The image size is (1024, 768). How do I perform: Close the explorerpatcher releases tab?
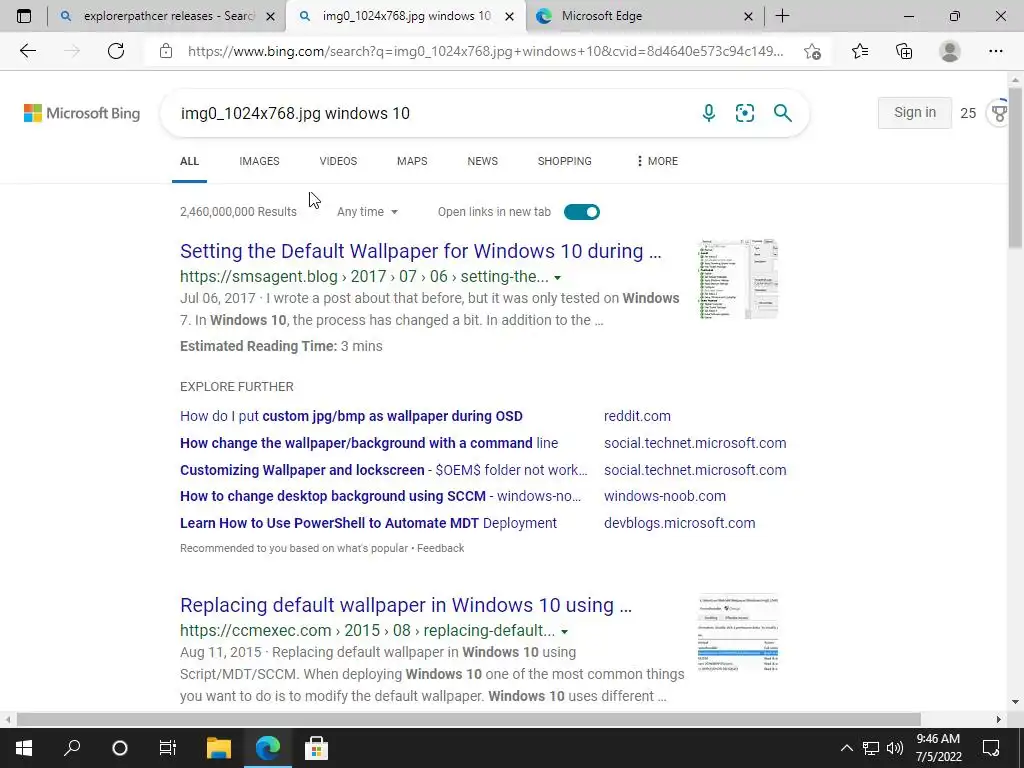[270, 17]
